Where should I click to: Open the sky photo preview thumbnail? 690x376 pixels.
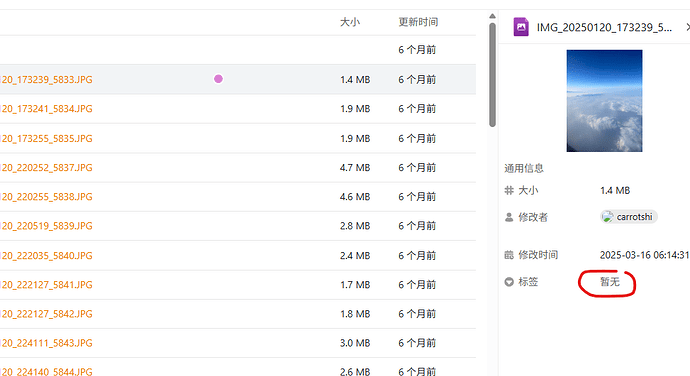pyautogui.click(x=604, y=101)
